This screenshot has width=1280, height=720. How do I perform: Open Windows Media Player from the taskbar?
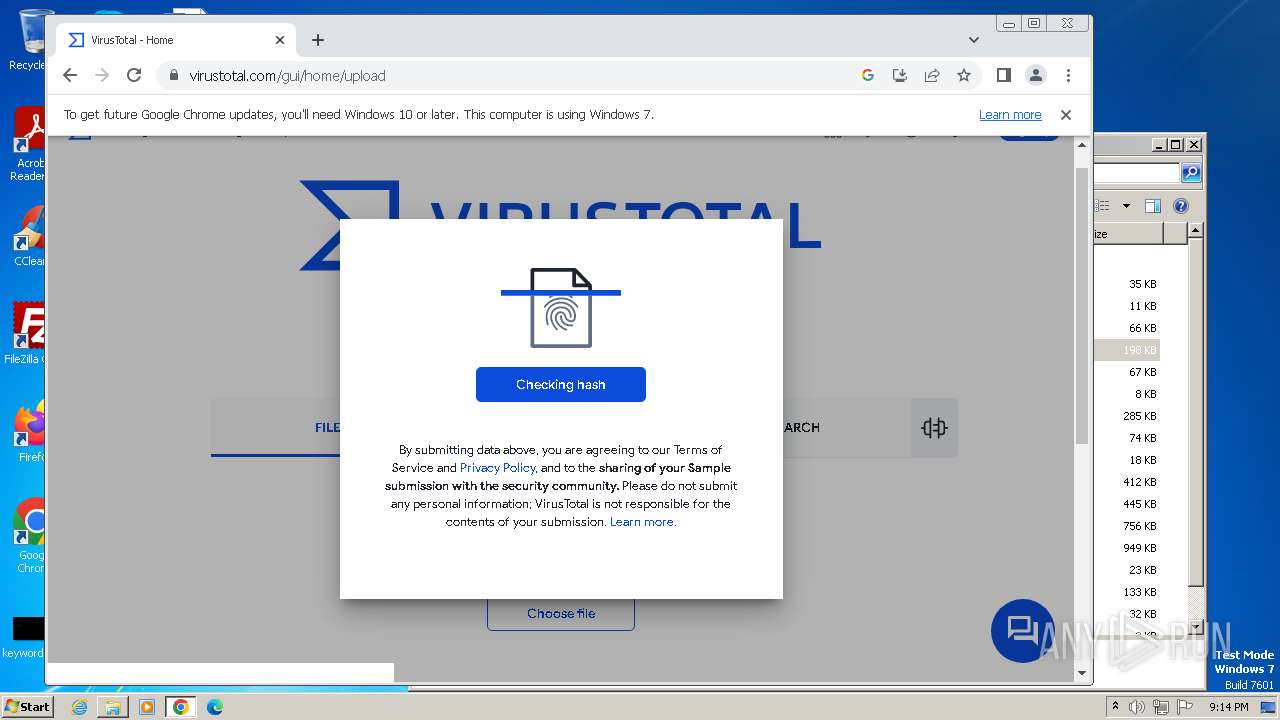pos(147,707)
